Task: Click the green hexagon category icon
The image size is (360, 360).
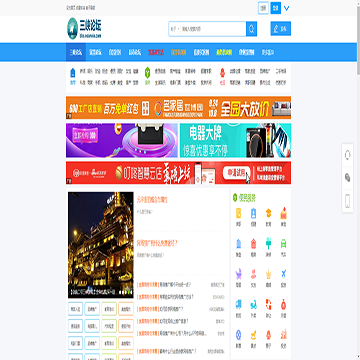Action: click(147, 73)
